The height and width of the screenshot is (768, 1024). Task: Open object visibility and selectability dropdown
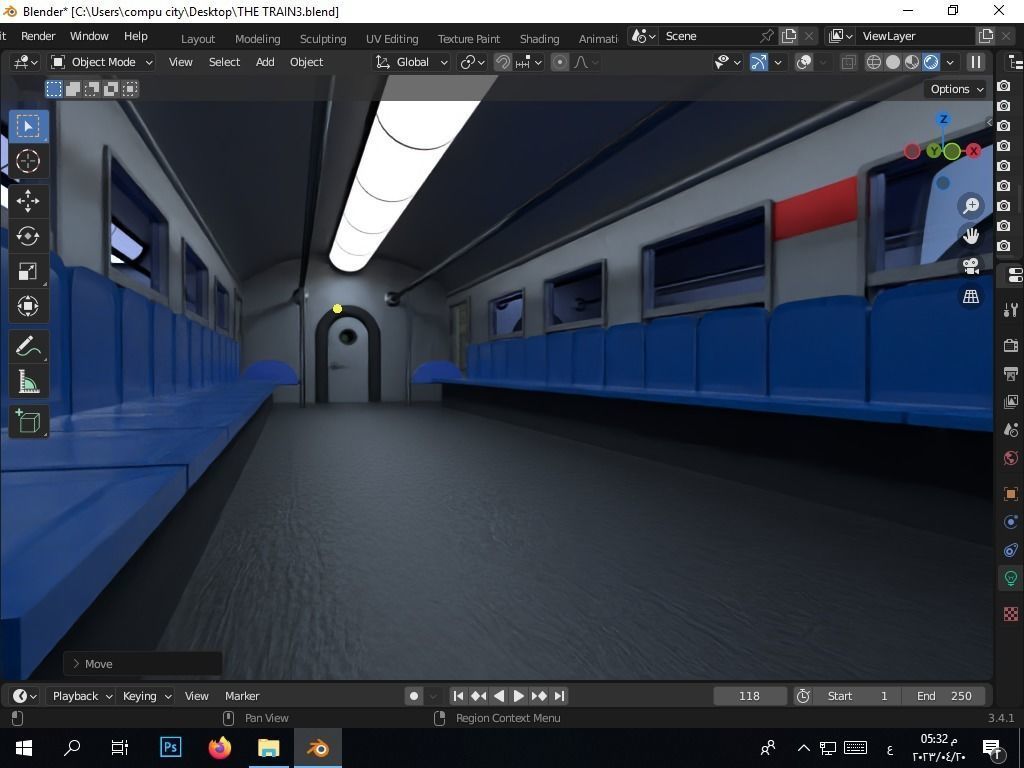tap(728, 62)
